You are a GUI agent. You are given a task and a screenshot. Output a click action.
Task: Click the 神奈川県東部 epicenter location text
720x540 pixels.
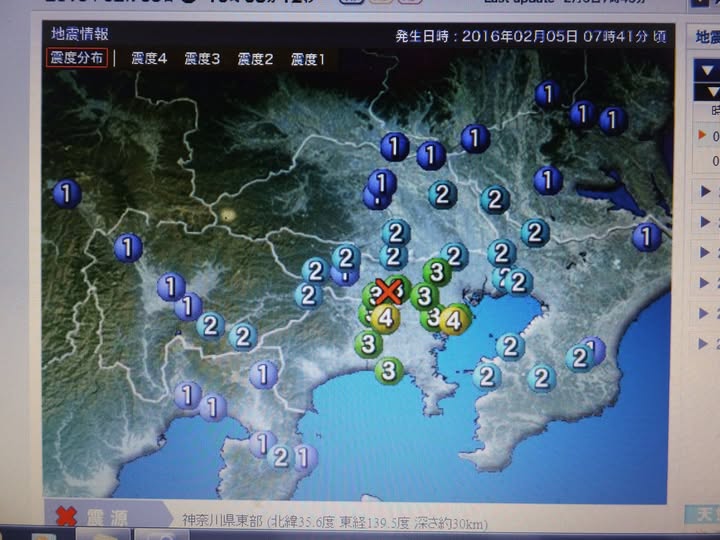pyautogui.click(x=224, y=521)
